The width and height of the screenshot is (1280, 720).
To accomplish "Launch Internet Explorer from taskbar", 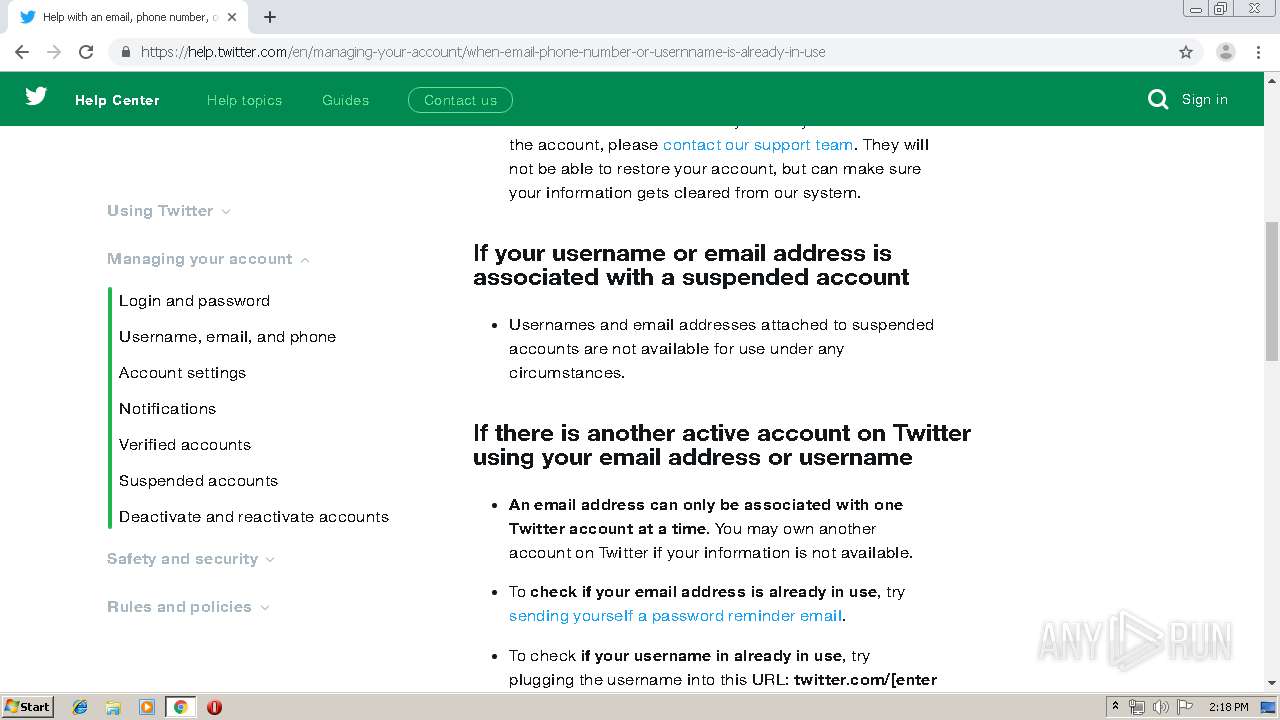I will click(x=80, y=707).
